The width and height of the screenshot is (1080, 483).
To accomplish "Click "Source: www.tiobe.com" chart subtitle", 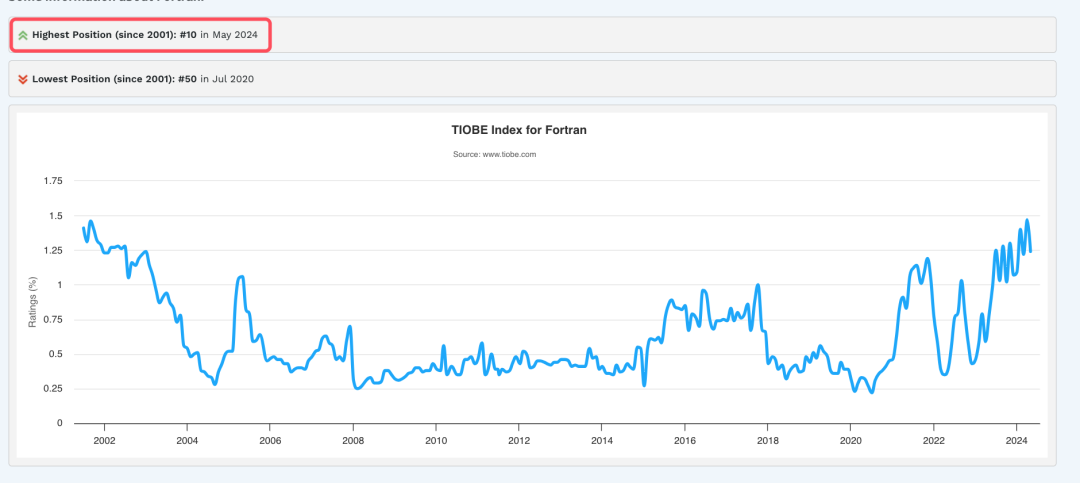I will point(495,154).
